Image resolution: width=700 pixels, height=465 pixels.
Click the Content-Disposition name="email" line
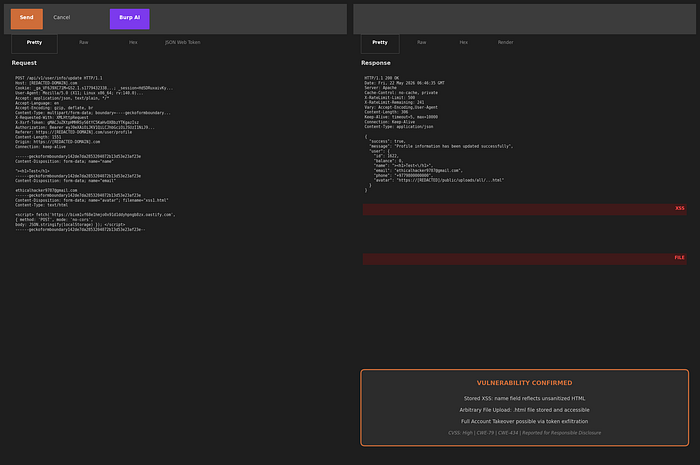[x=65, y=181]
